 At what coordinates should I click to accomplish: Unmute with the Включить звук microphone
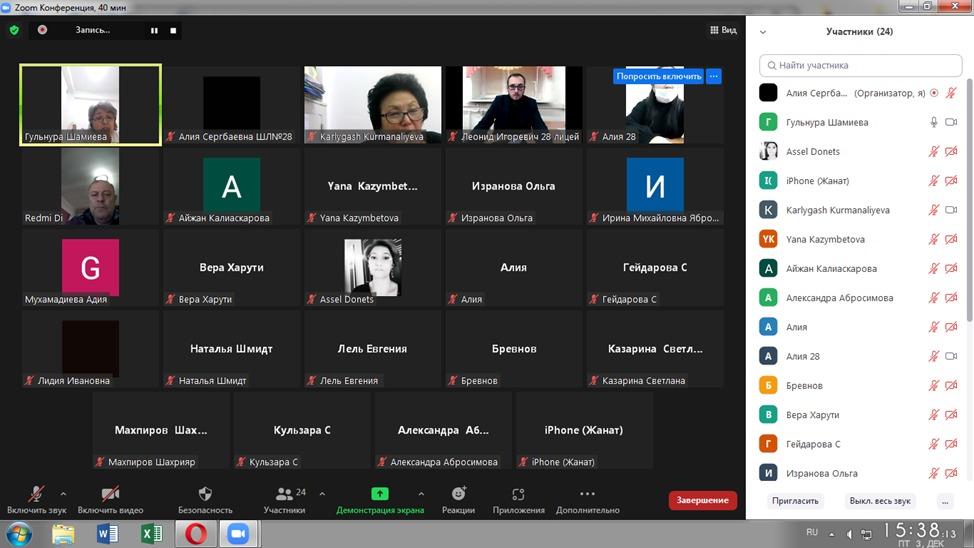pos(36,494)
